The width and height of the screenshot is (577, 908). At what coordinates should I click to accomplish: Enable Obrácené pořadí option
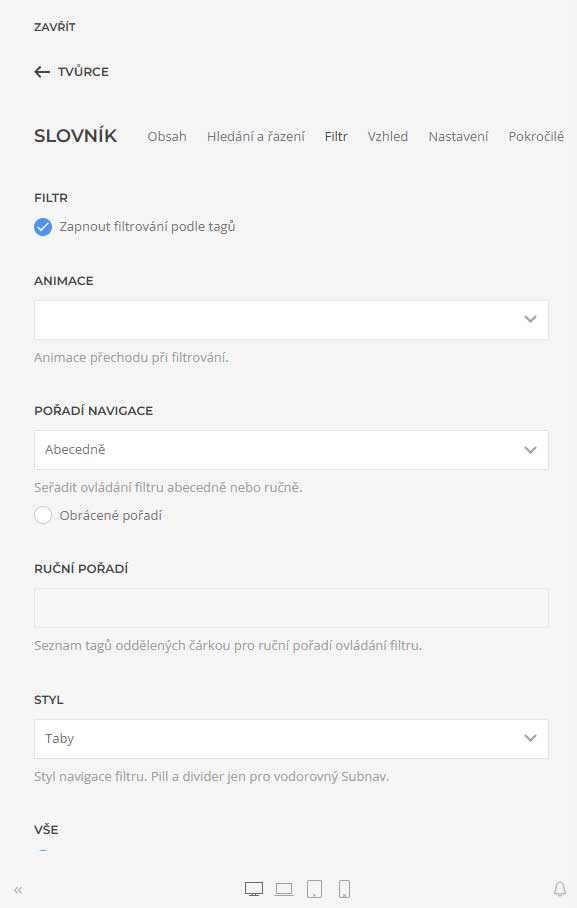pos(43,515)
